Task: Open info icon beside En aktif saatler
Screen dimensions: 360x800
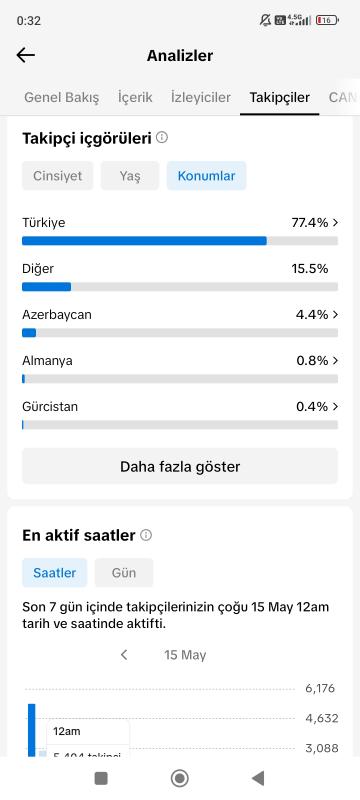Action: (146, 535)
